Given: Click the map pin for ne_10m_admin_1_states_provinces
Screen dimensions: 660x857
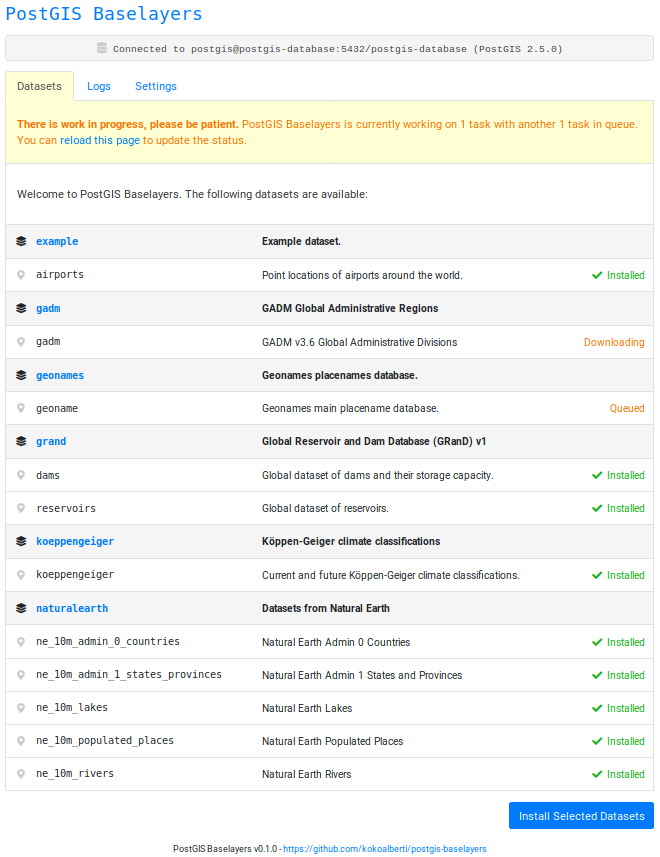Looking at the screenshot, I should tap(21, 675).
